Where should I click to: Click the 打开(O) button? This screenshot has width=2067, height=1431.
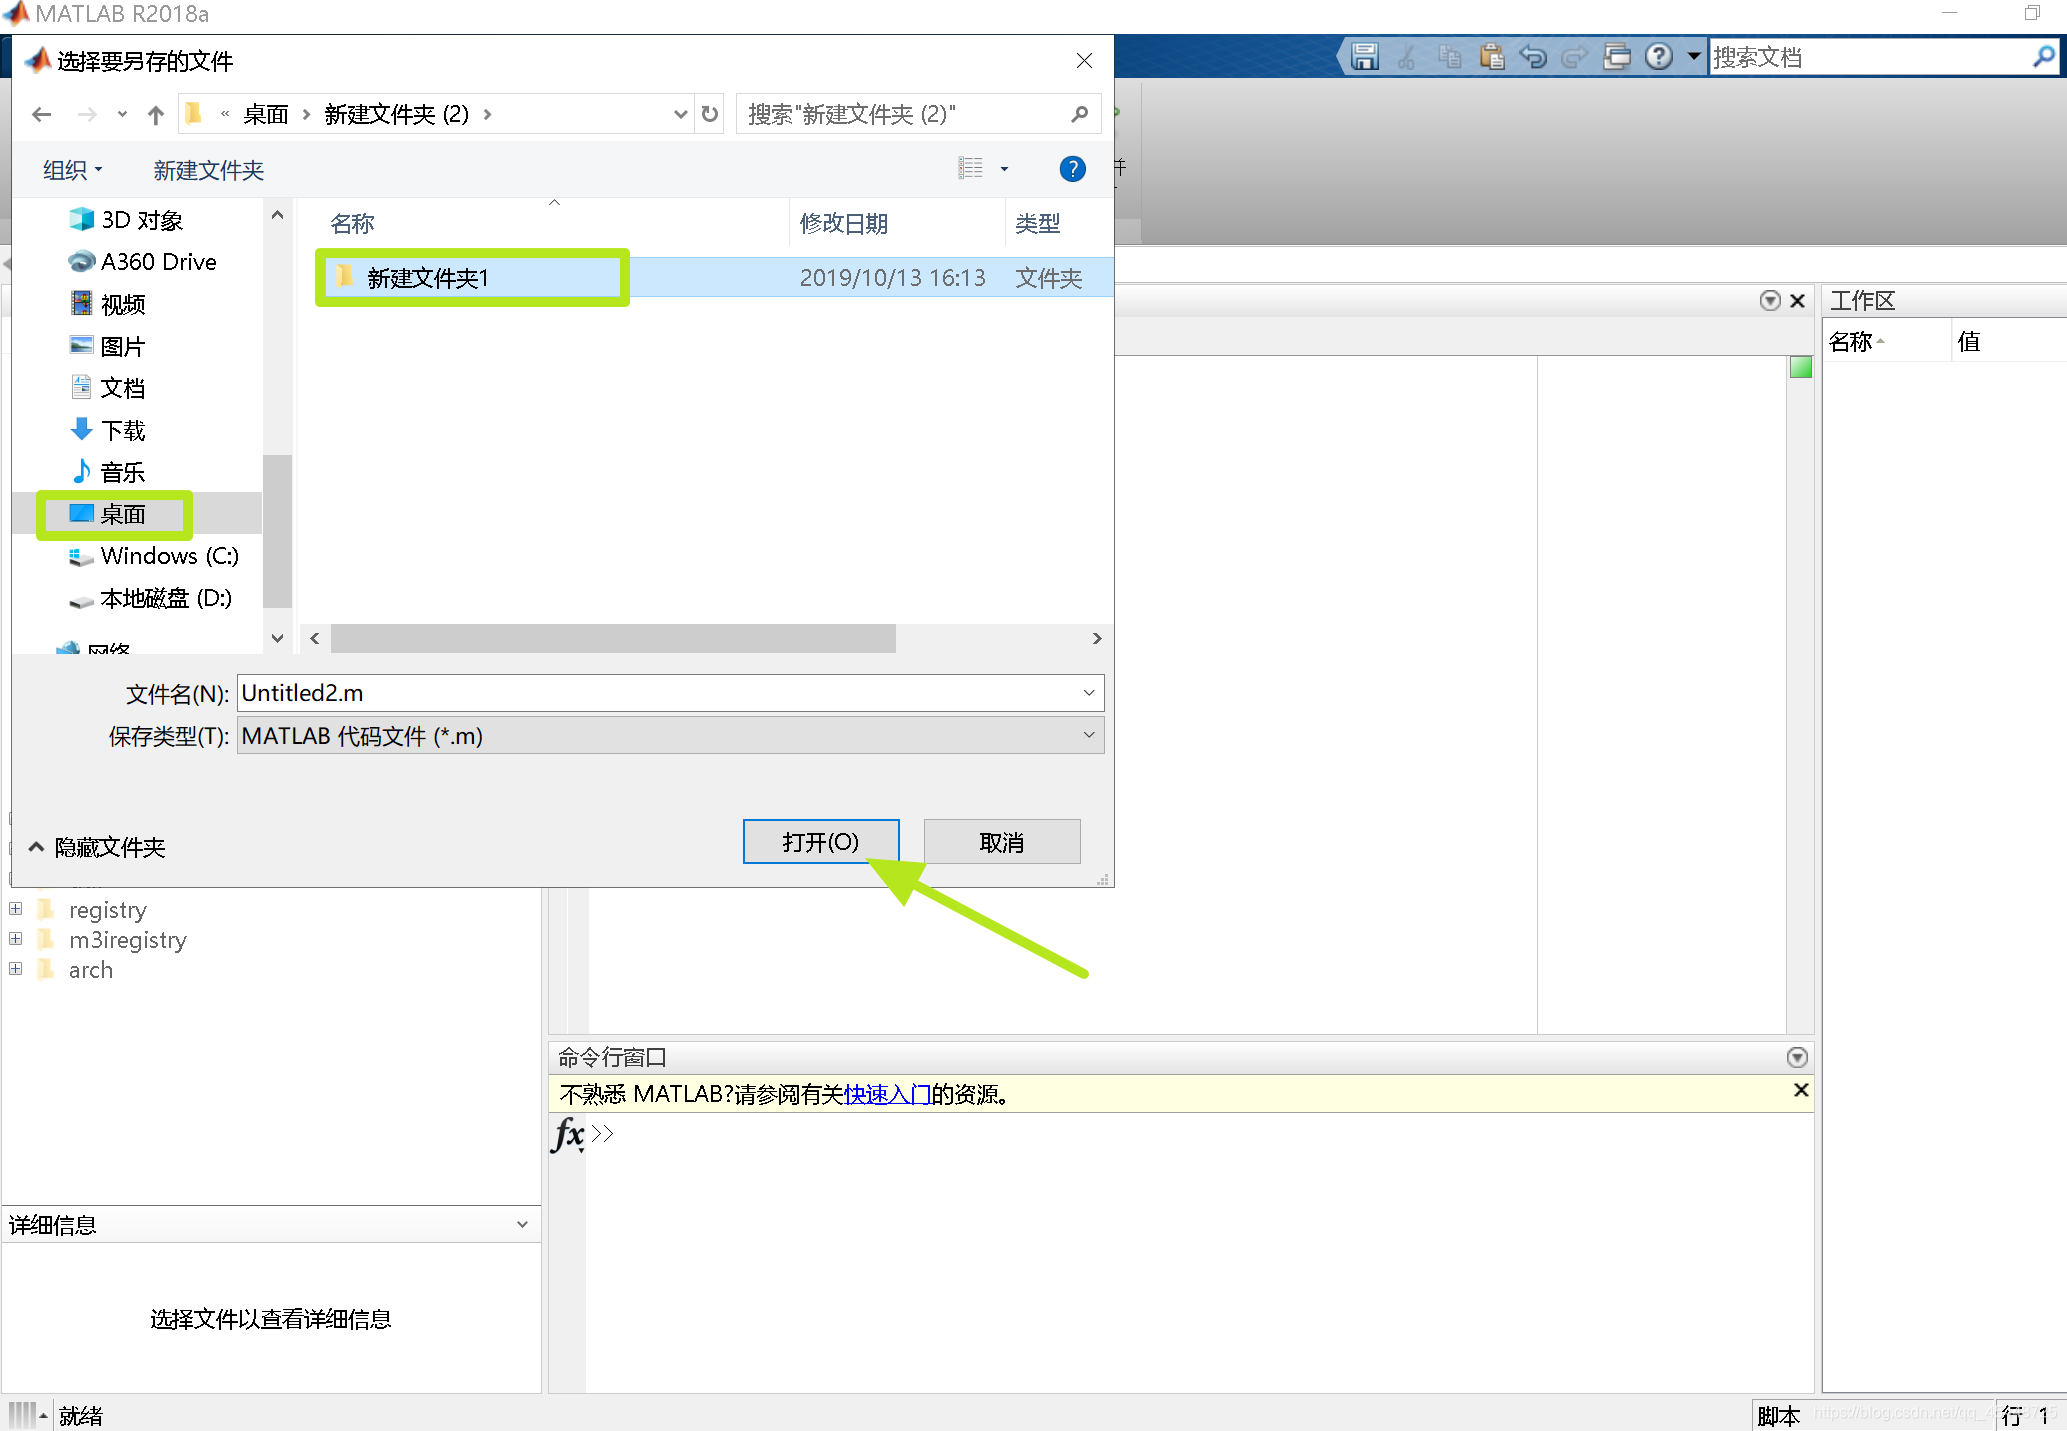[x=820, y=842]
